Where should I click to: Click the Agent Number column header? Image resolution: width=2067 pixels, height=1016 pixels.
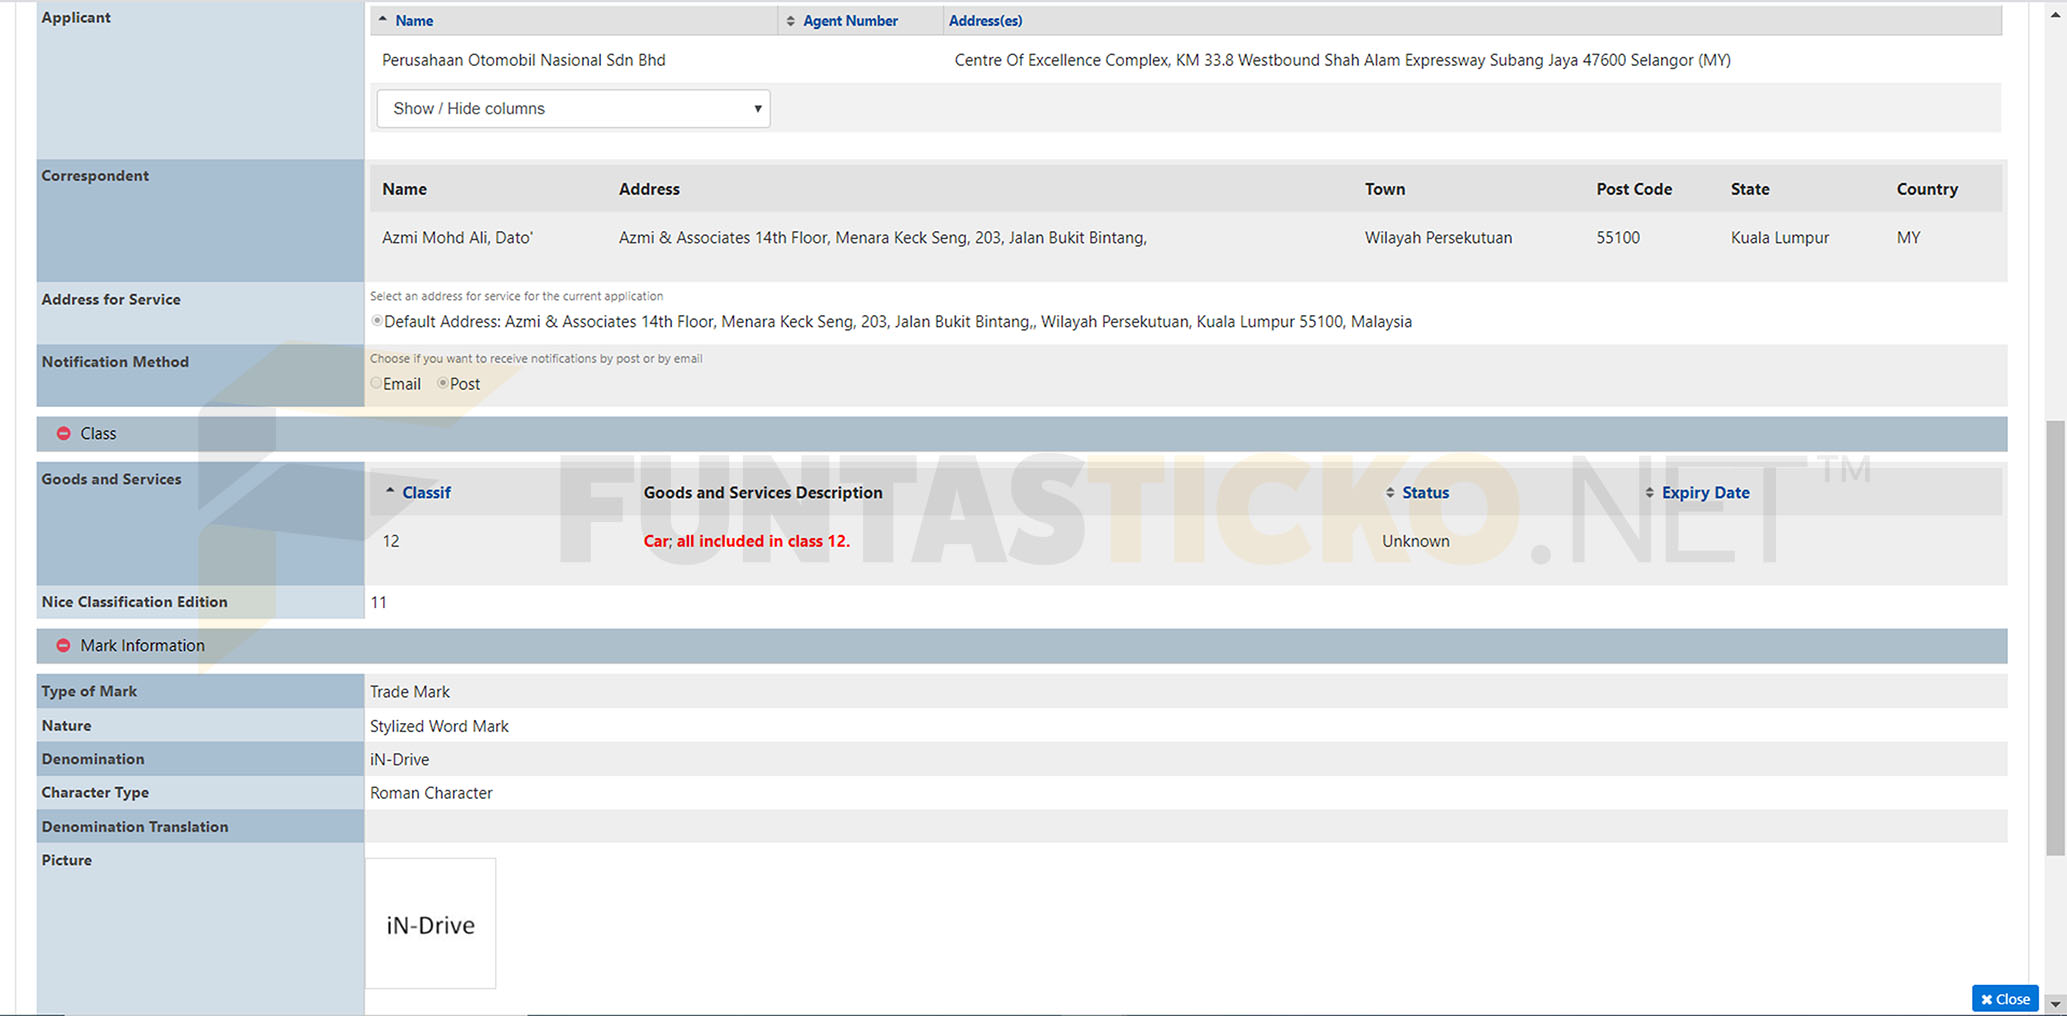pyautogui.click(x=850, y=20)
